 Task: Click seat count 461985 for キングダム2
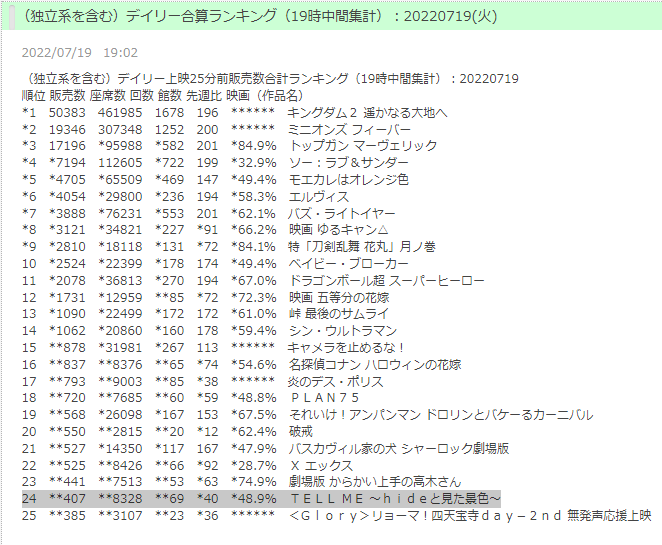pyautogui.click(x=120, y=113)
